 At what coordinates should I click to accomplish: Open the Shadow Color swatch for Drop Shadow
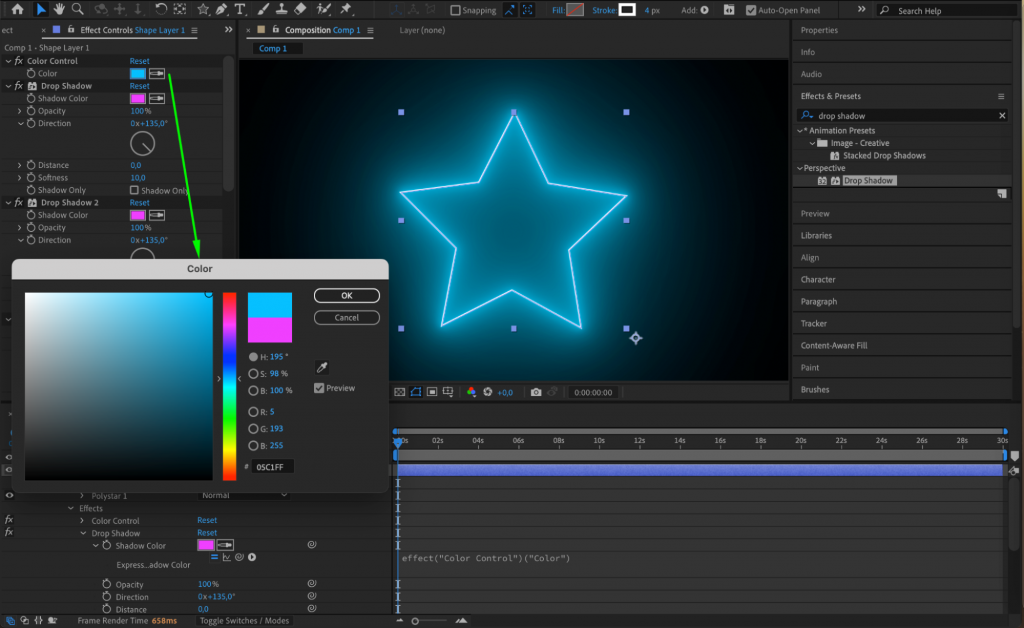[x=138, y=98]
